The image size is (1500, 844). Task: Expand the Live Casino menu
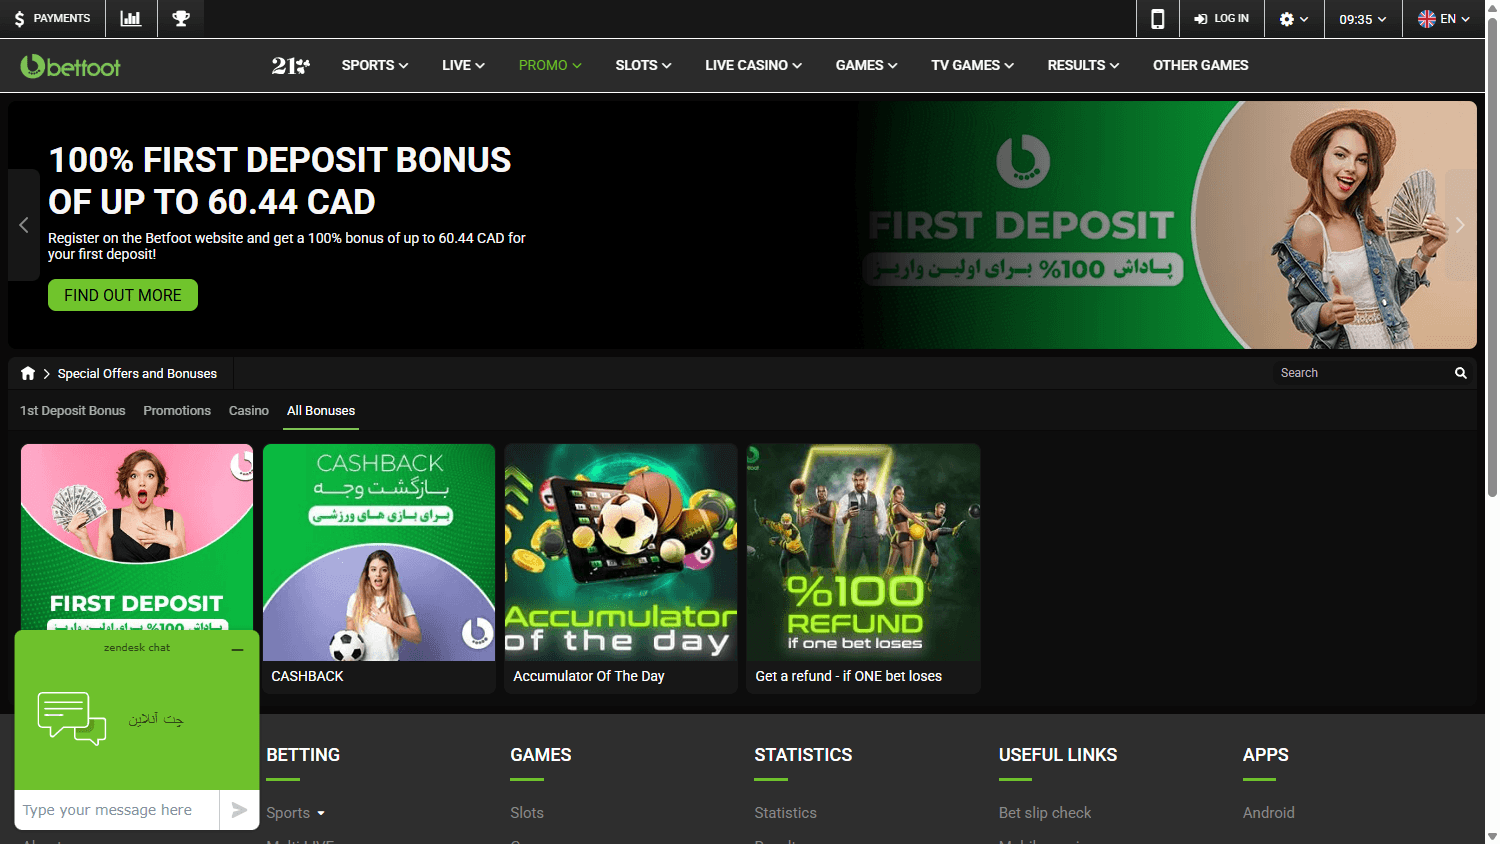click(x=753, y=65)
